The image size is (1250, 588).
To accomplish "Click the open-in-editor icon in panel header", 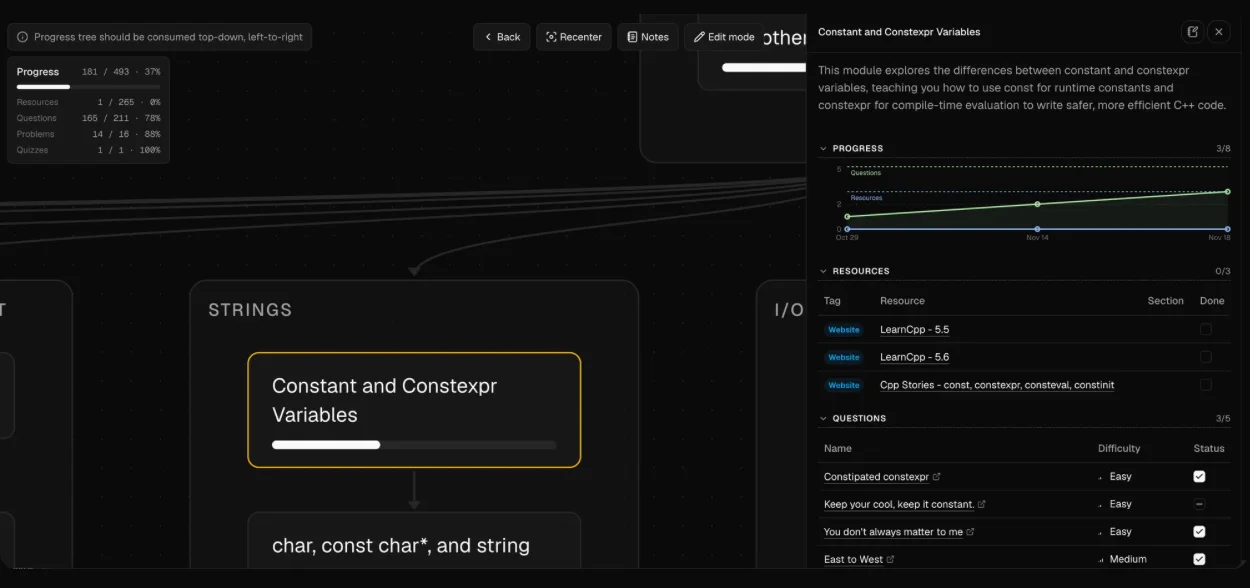I will tap(1192, 32).
